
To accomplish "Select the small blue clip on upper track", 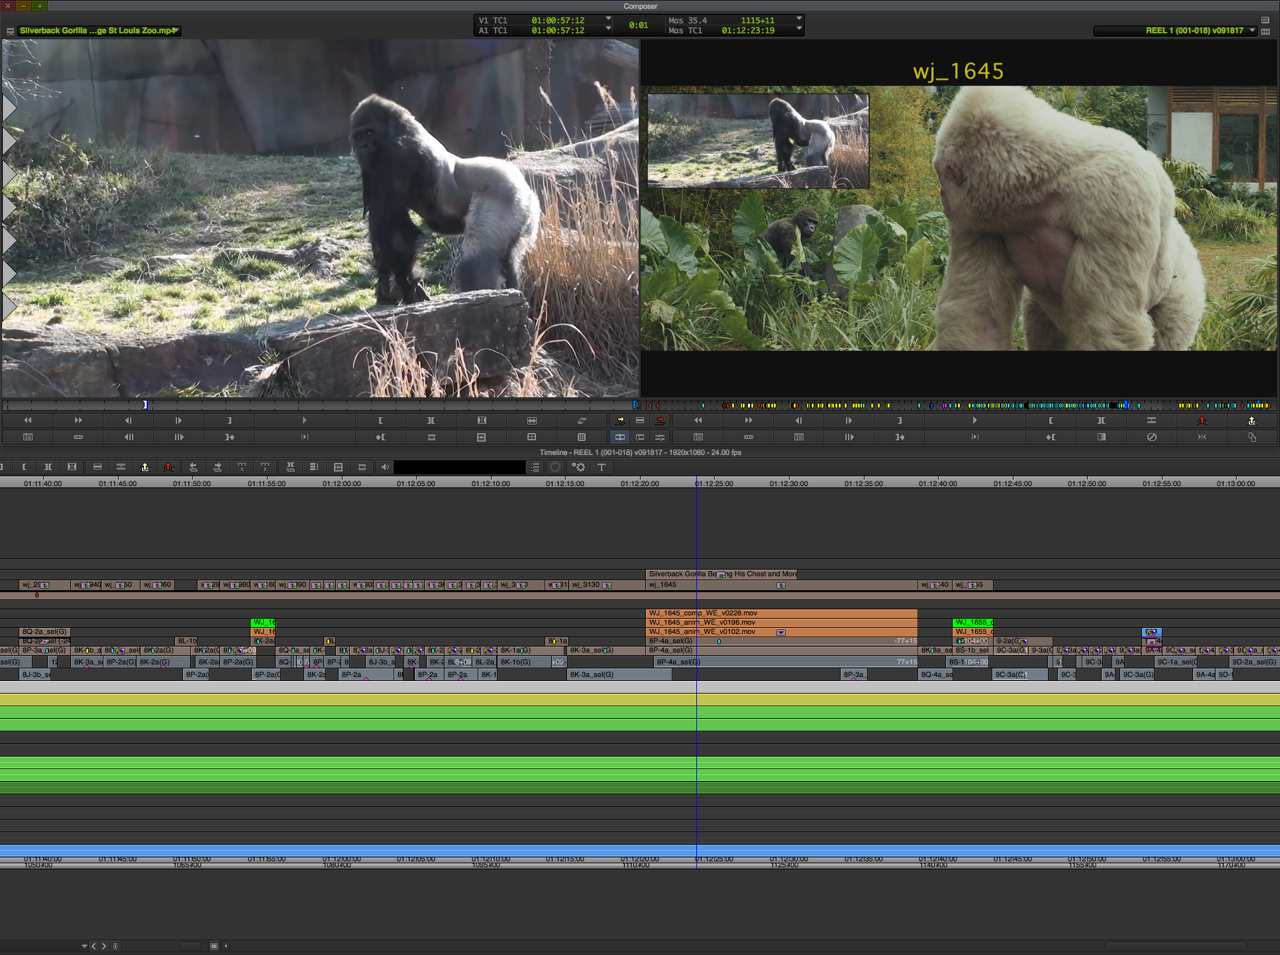I will (1152, 632).
